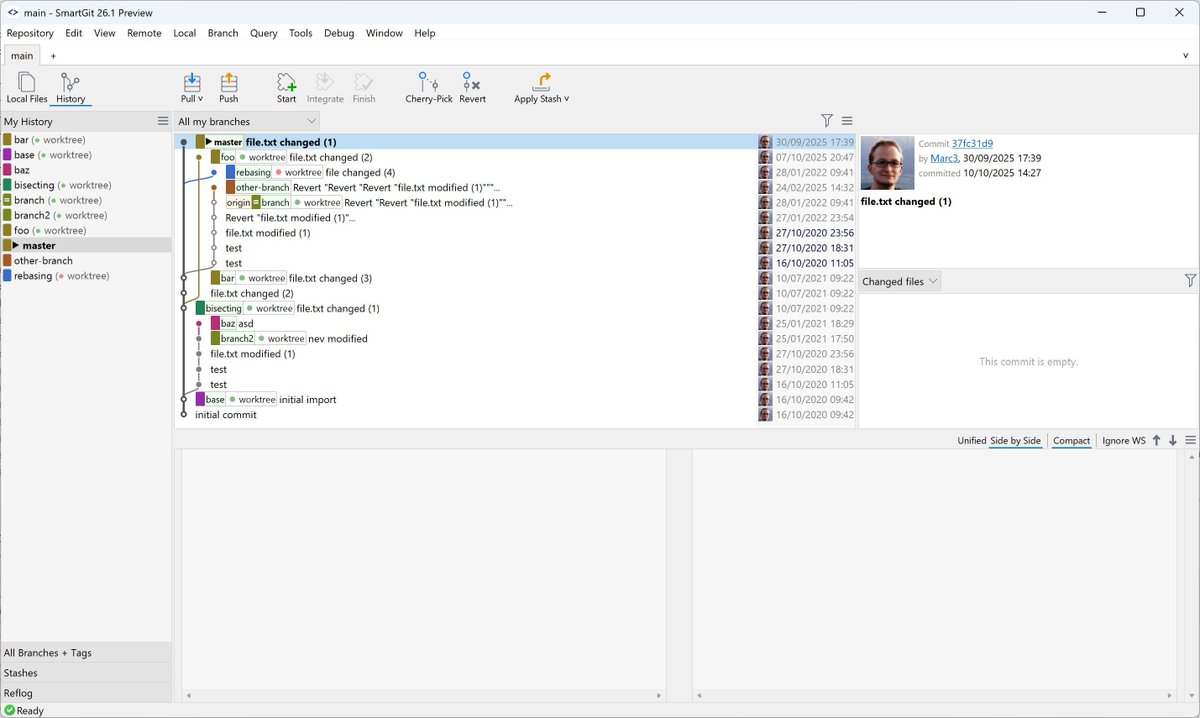
Task: Click the Pull toolbar icon
Action: click(x=192, y=83)
